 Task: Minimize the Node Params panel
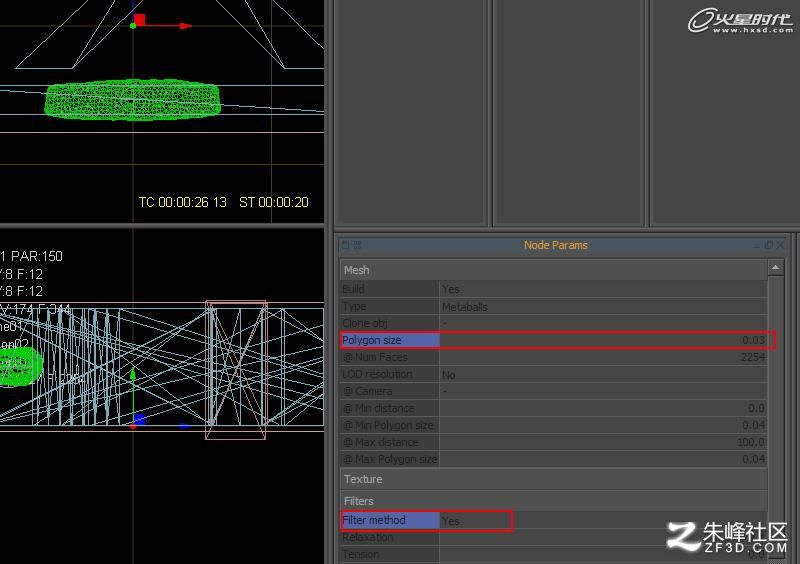pyautogui.click(x=756, y=246)
